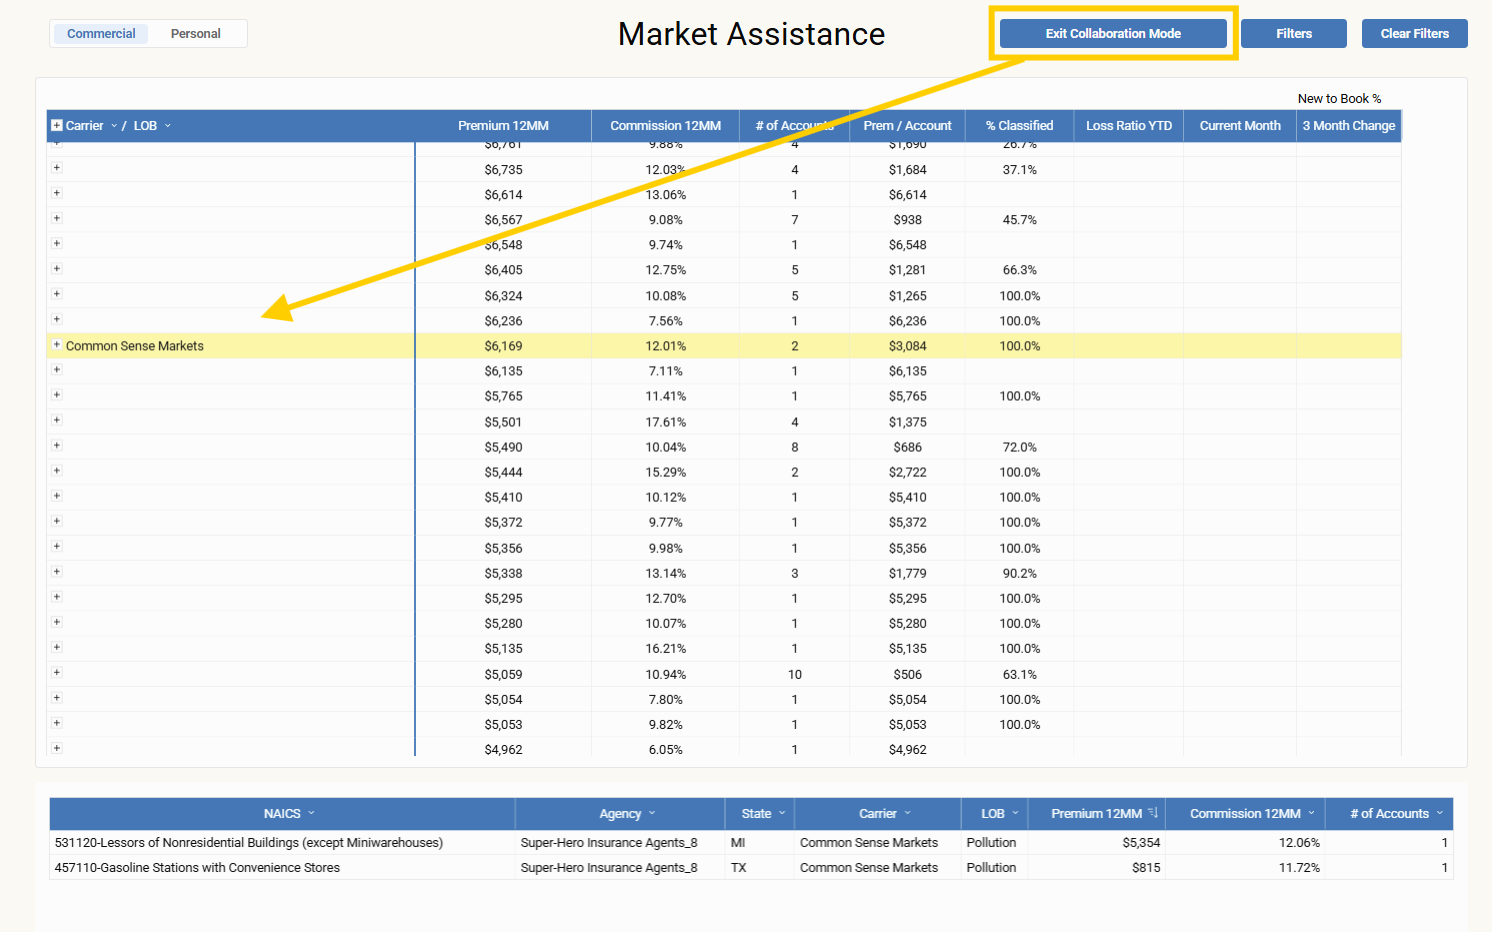Open the NAICS column dropdown arrow

[311, 813]
